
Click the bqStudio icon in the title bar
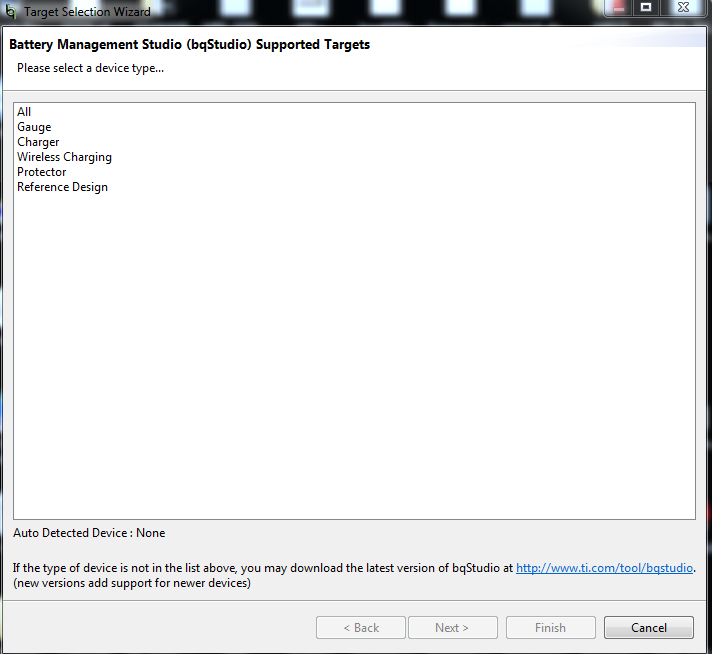(x=11, y=11)
